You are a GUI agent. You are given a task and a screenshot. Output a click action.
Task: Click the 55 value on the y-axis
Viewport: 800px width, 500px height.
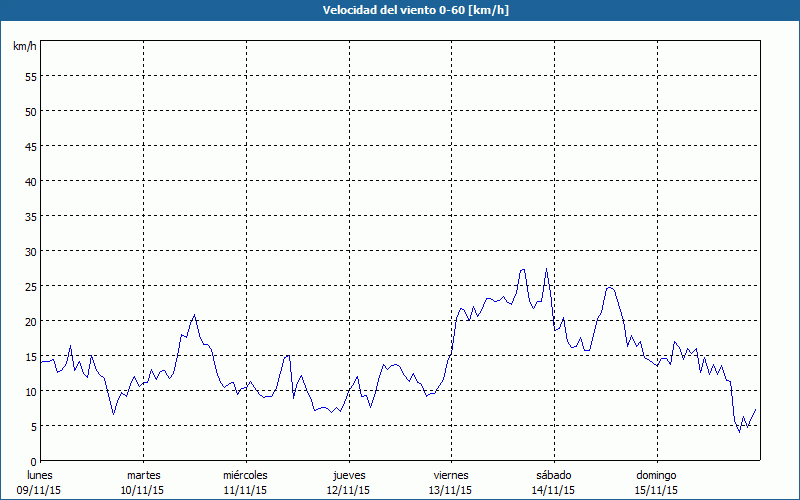tap(30, 76)
